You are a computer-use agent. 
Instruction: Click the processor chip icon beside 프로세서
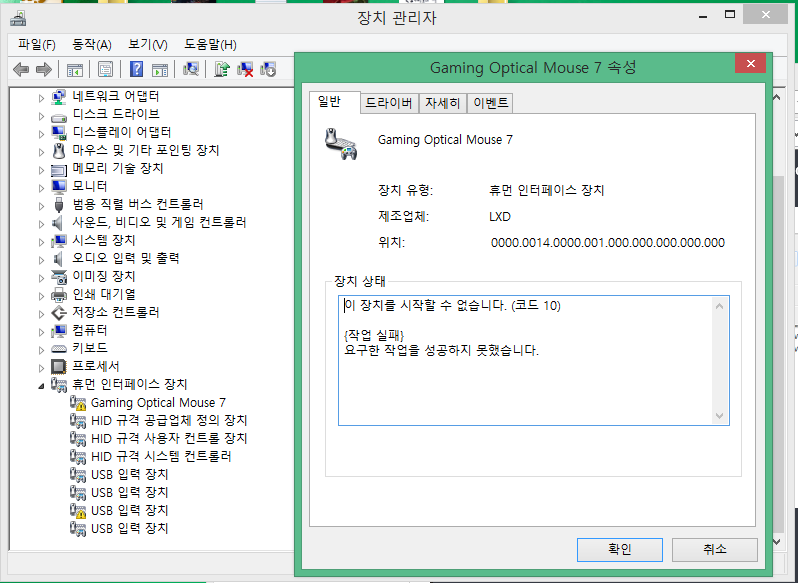[59, 367]
